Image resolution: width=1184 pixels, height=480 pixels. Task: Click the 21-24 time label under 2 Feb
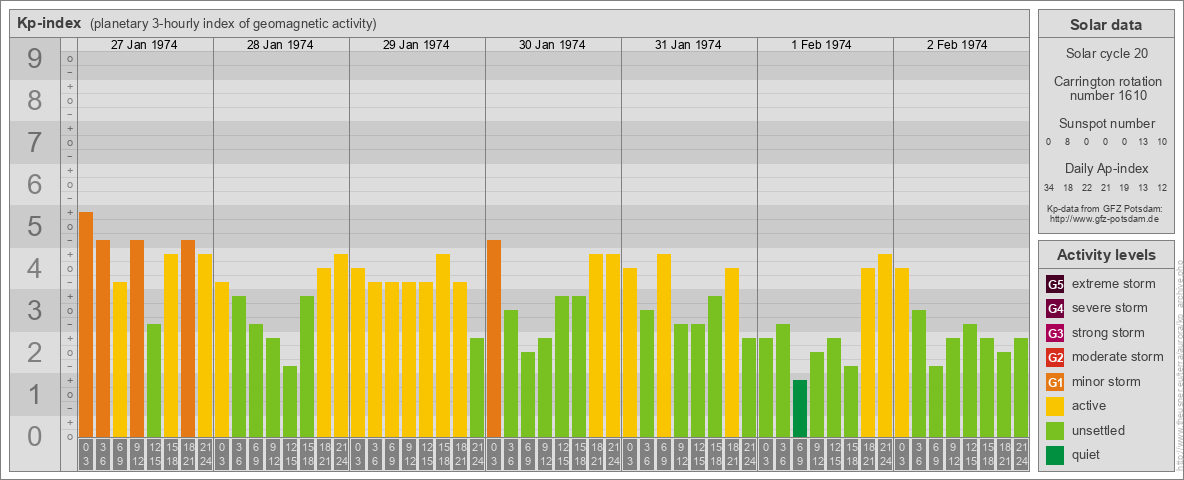(1021, 455)
